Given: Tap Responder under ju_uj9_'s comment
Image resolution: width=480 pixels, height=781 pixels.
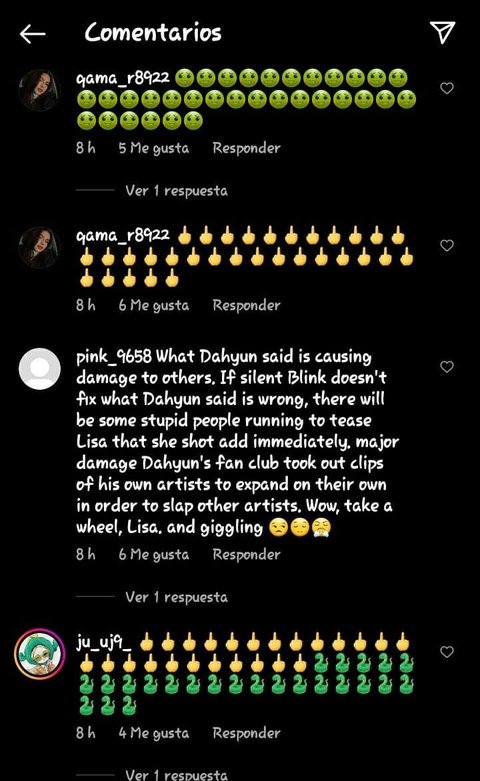Looking at the screenshot, I should pyautogui.click(x=246, y=733).
